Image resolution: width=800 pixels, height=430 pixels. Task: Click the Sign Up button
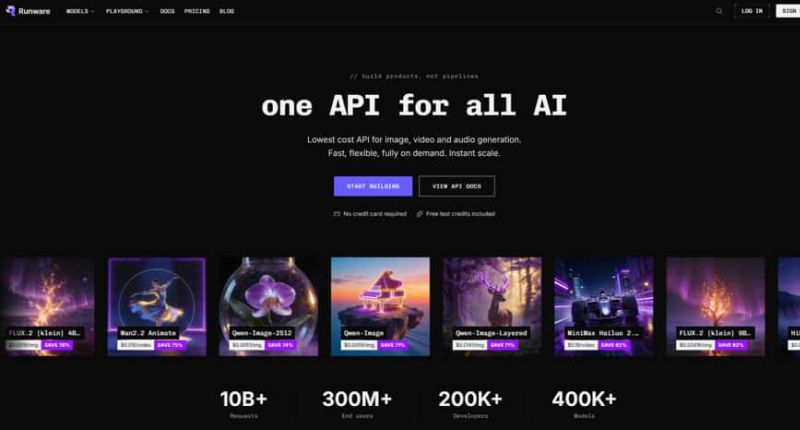tap(788, 11)
